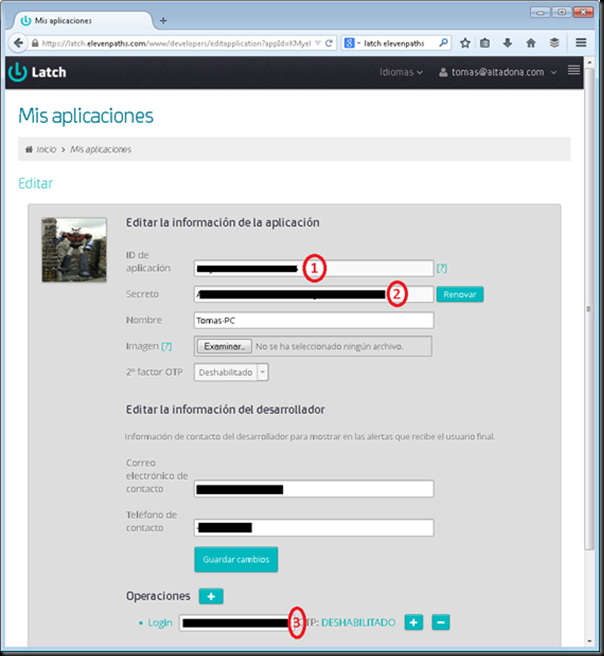
Task: Open the Firefox hamburger menu
Action: [581, 43]
